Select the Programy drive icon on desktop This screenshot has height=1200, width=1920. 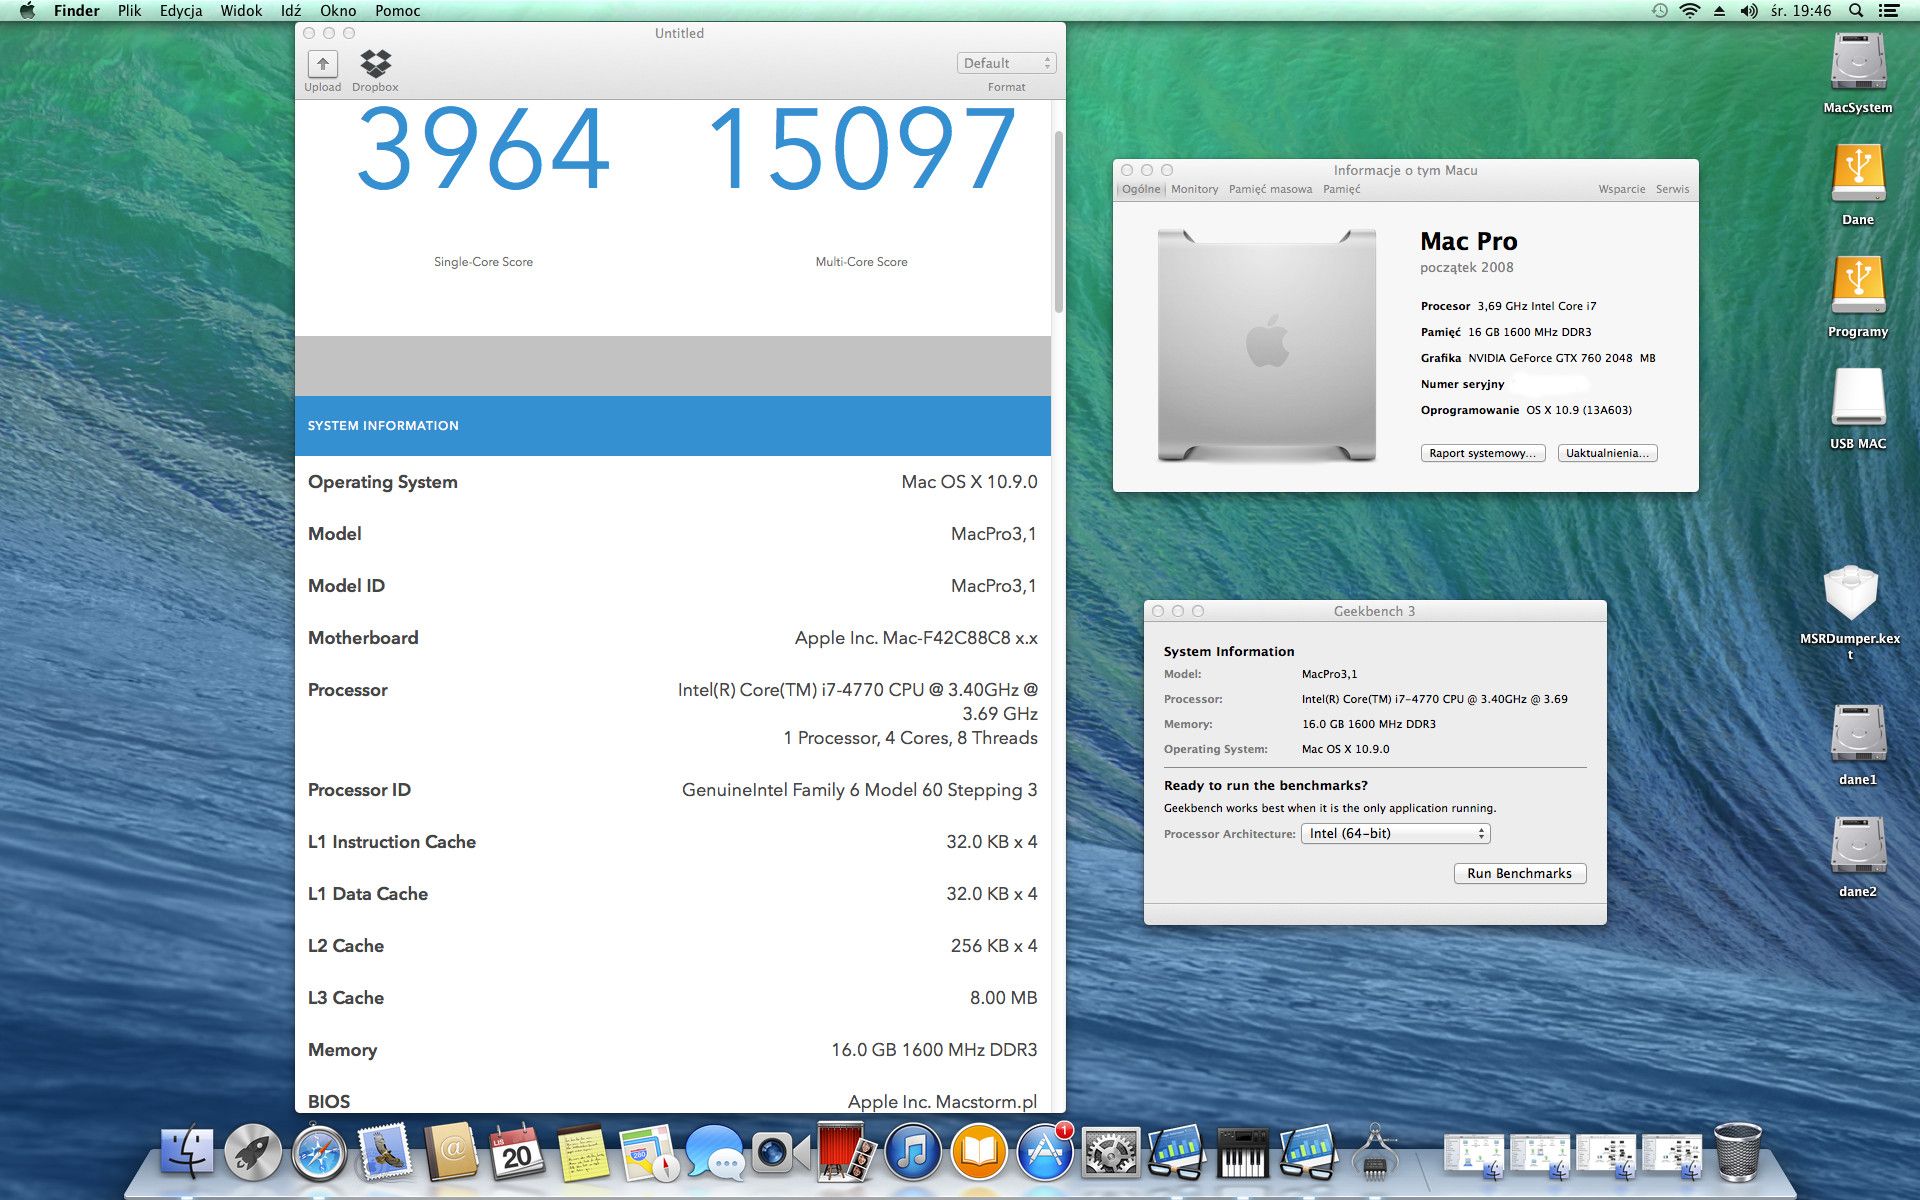point(1858,286)
